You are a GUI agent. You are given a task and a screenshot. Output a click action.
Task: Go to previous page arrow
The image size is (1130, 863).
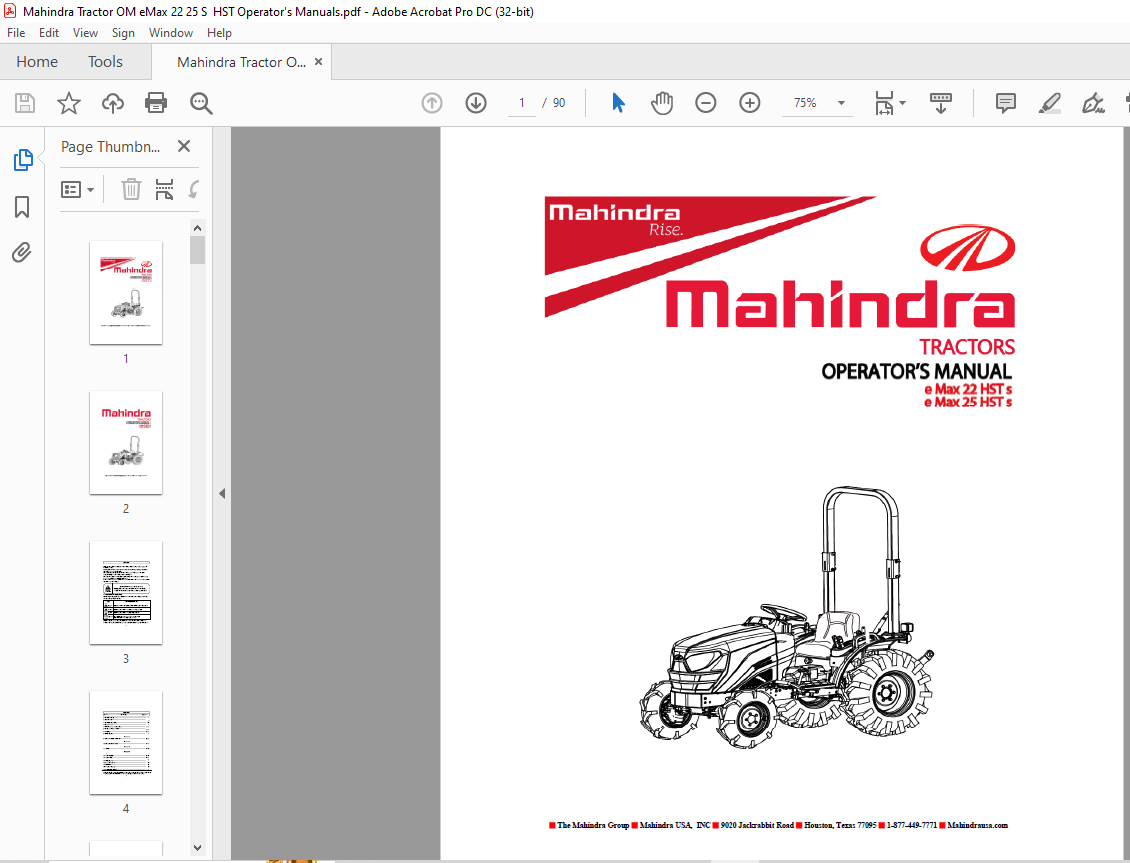(x=432, y=103)
